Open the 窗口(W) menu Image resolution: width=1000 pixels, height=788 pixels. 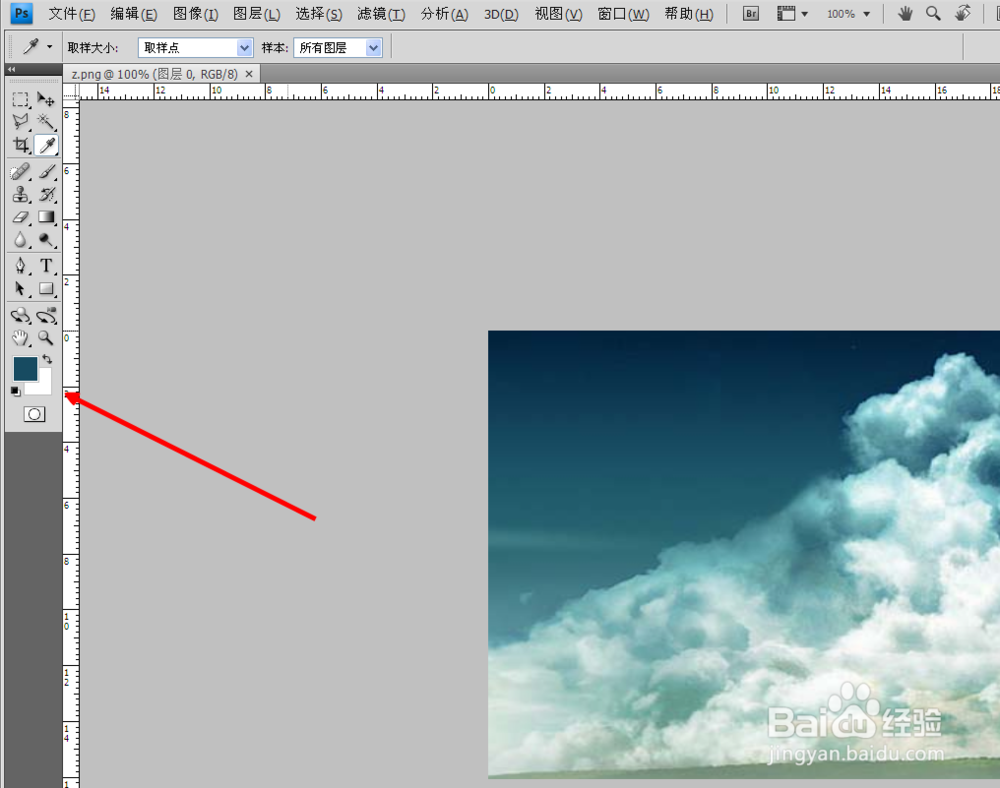tap(623, 13)
